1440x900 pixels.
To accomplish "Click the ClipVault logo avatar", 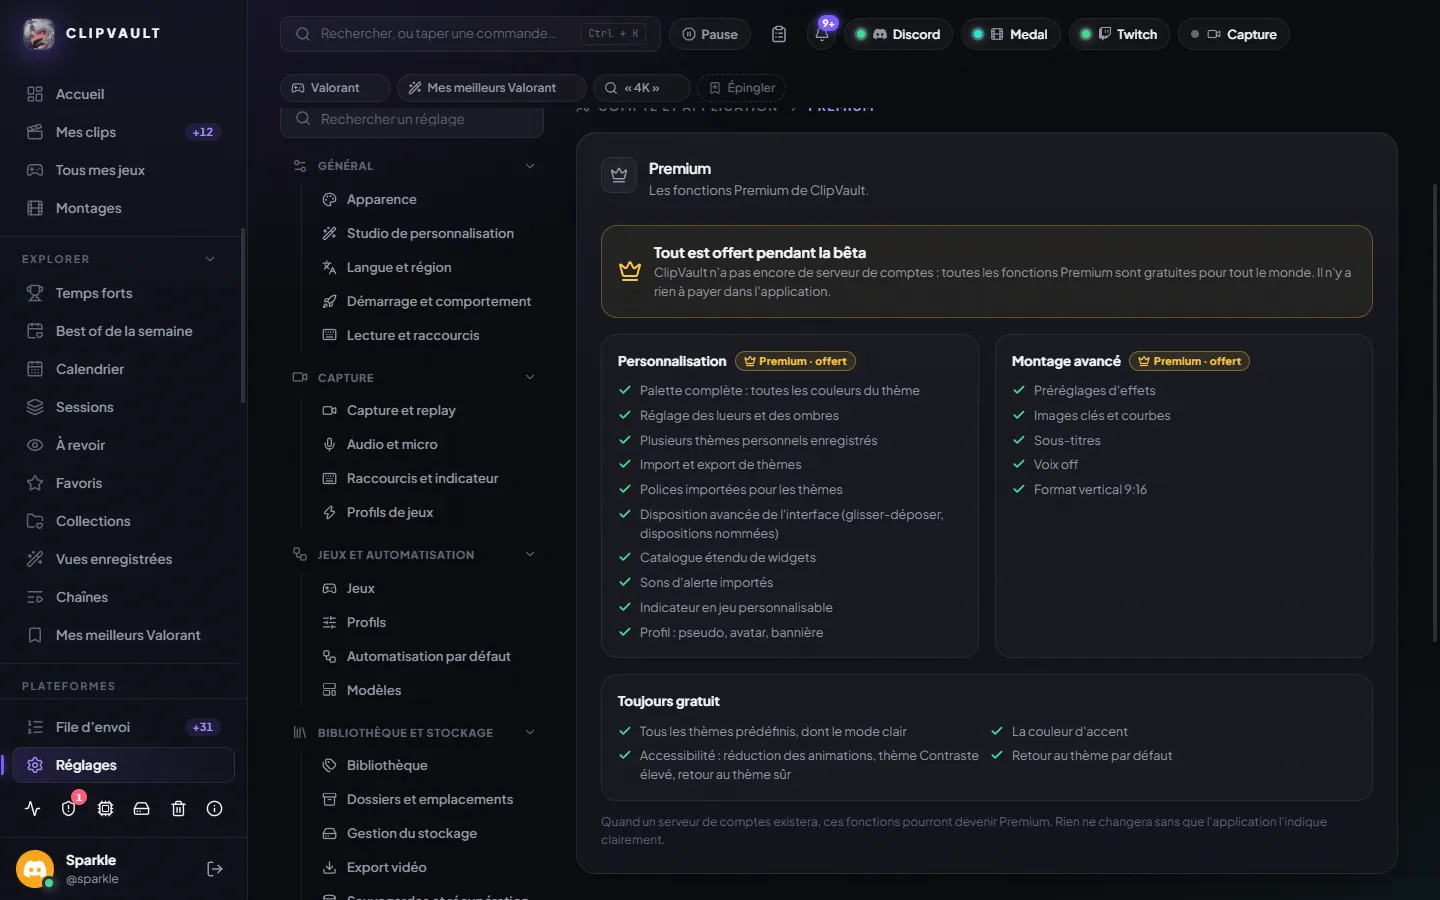I will [39, 34].
